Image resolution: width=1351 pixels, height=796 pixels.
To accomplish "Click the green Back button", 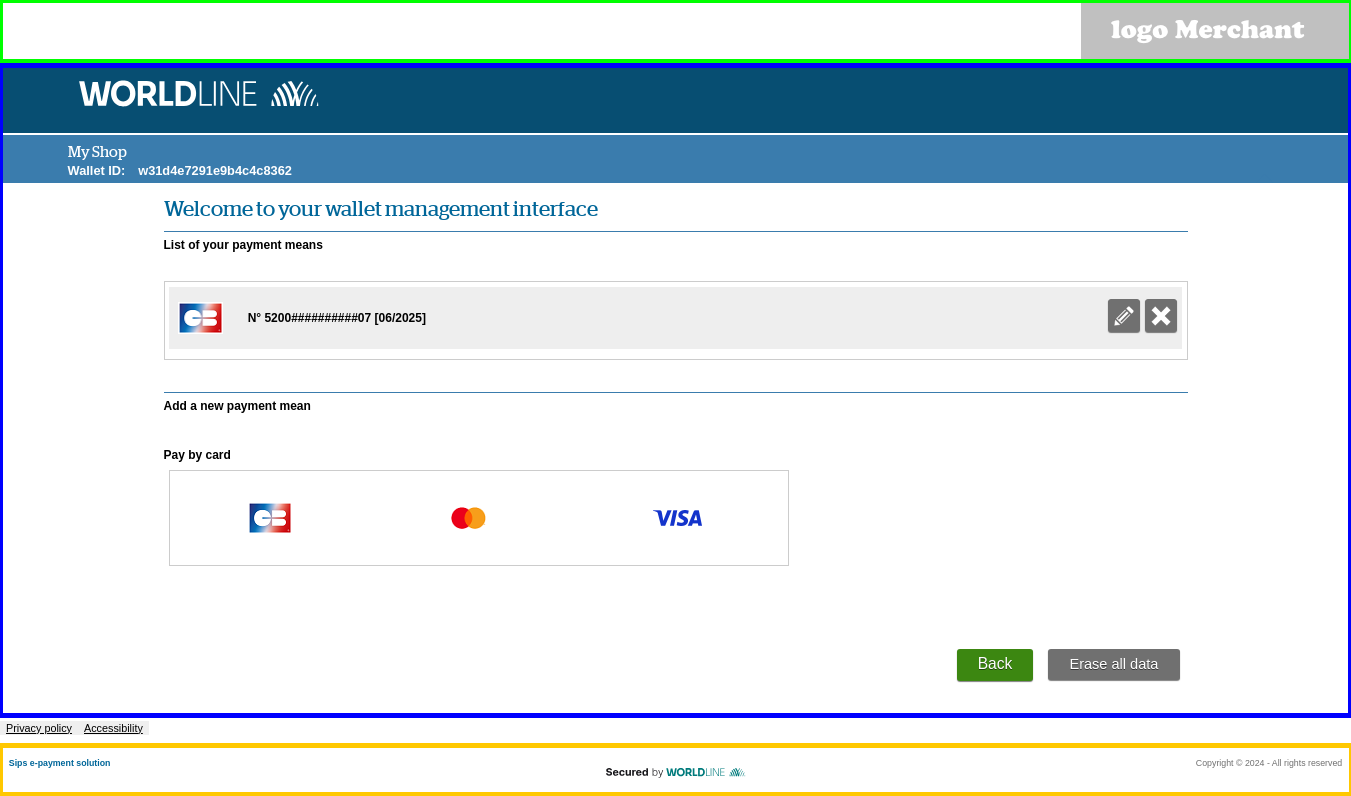I will pos(995,665).
